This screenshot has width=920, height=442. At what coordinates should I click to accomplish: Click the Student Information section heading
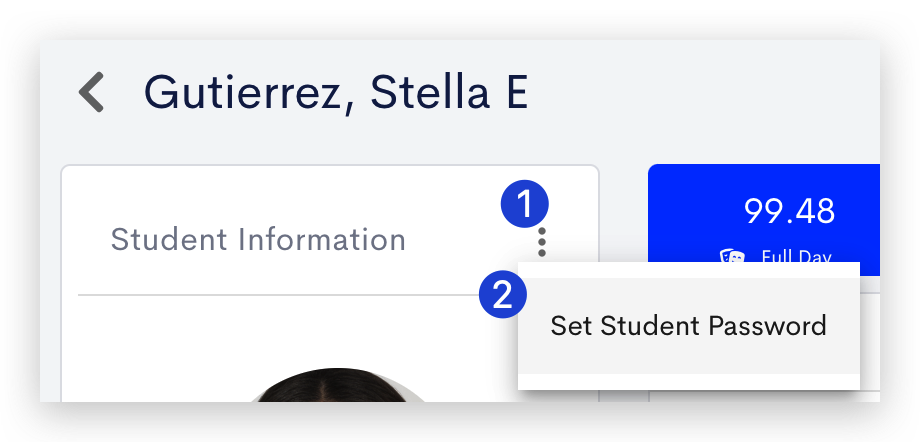click(258, 239)
